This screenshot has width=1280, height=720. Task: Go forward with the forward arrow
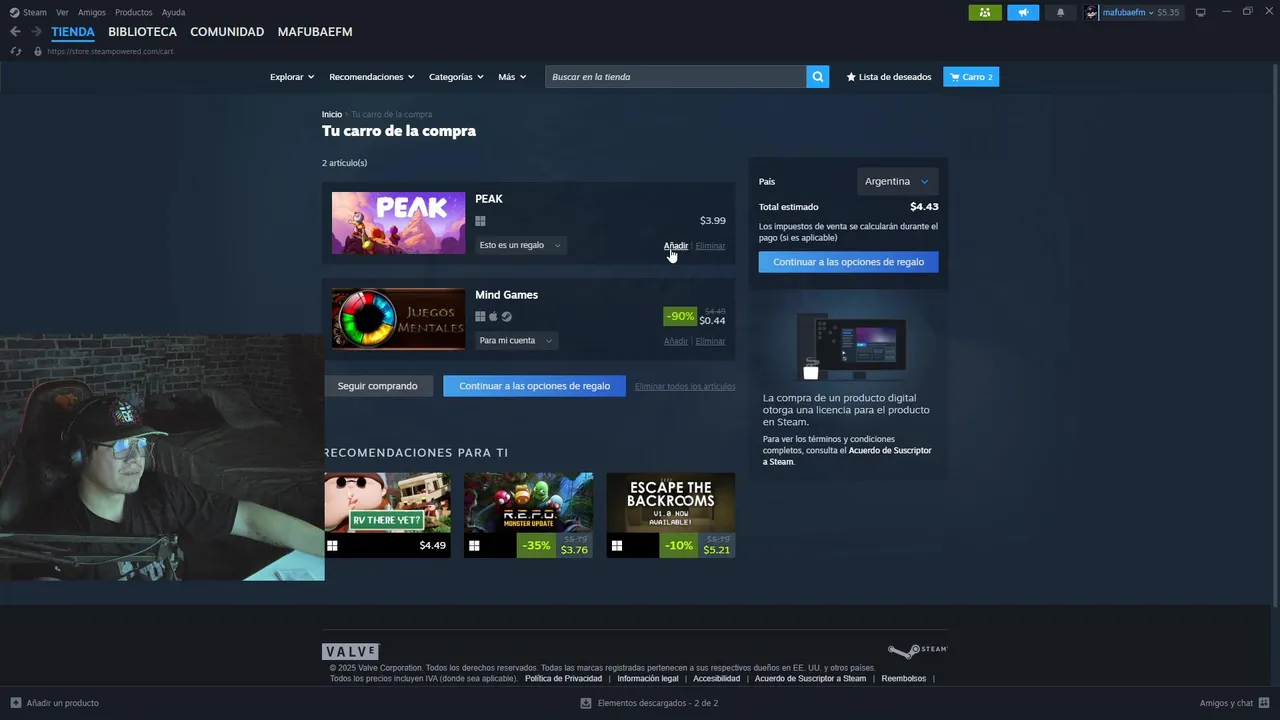click(x=36, y=32)
